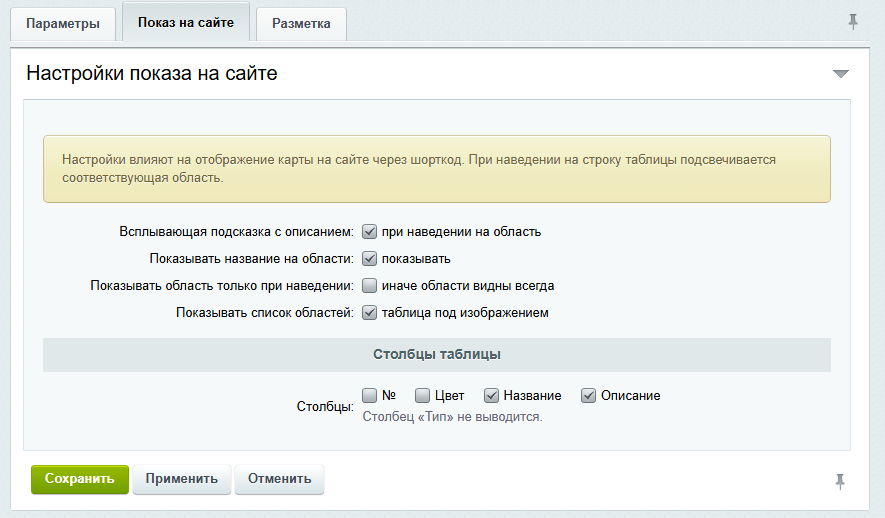
Task: Click the pin icon beside the tabs
Action: click(853, 22)
